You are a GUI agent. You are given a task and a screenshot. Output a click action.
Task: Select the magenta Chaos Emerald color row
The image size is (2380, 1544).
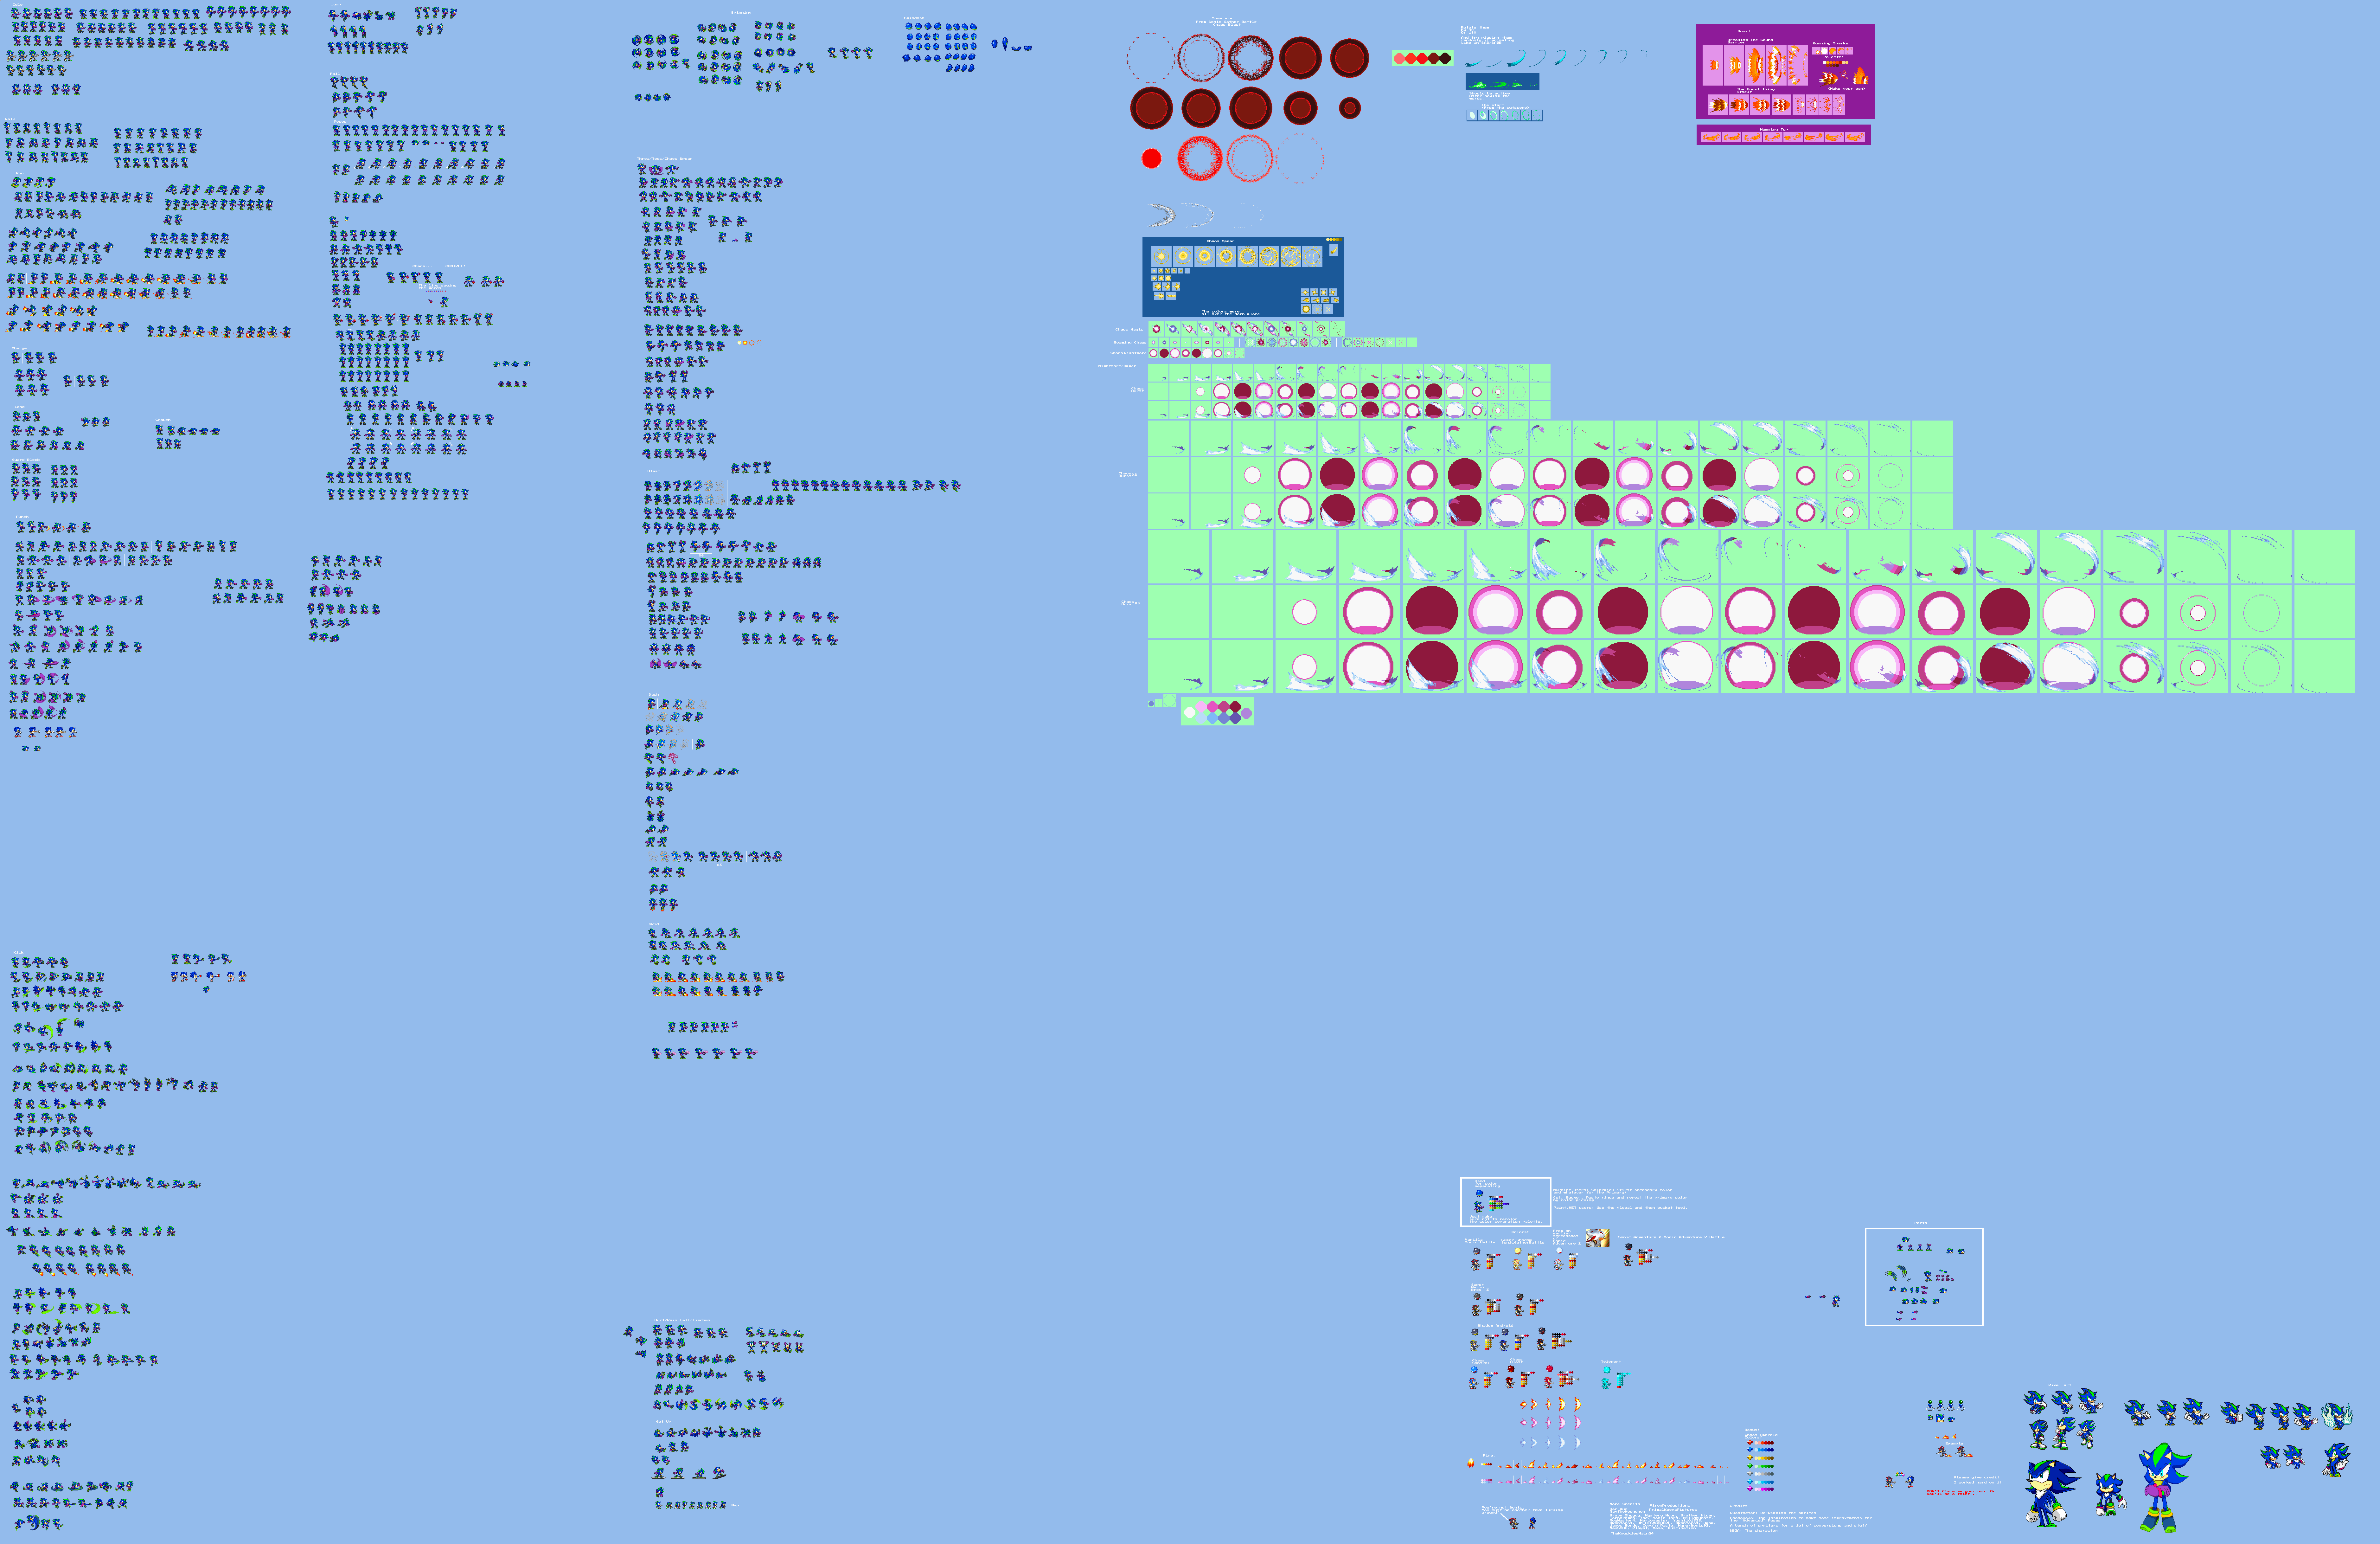1760,1489
